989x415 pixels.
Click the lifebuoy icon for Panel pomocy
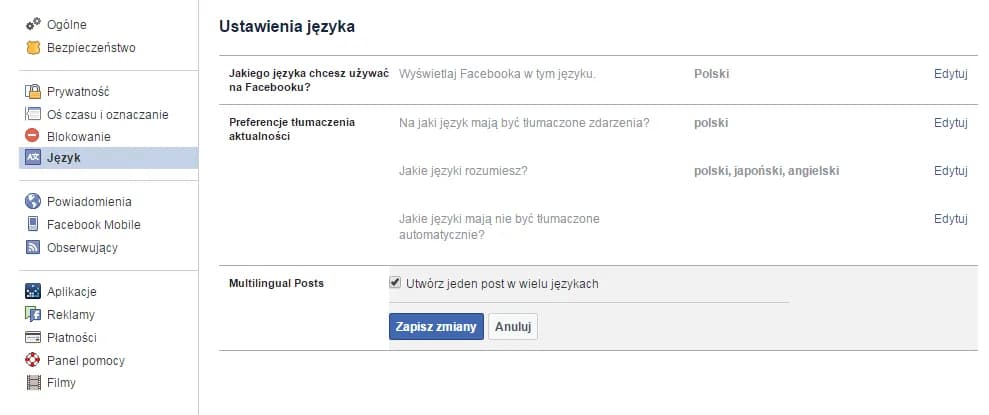click(x=32, y=360)
